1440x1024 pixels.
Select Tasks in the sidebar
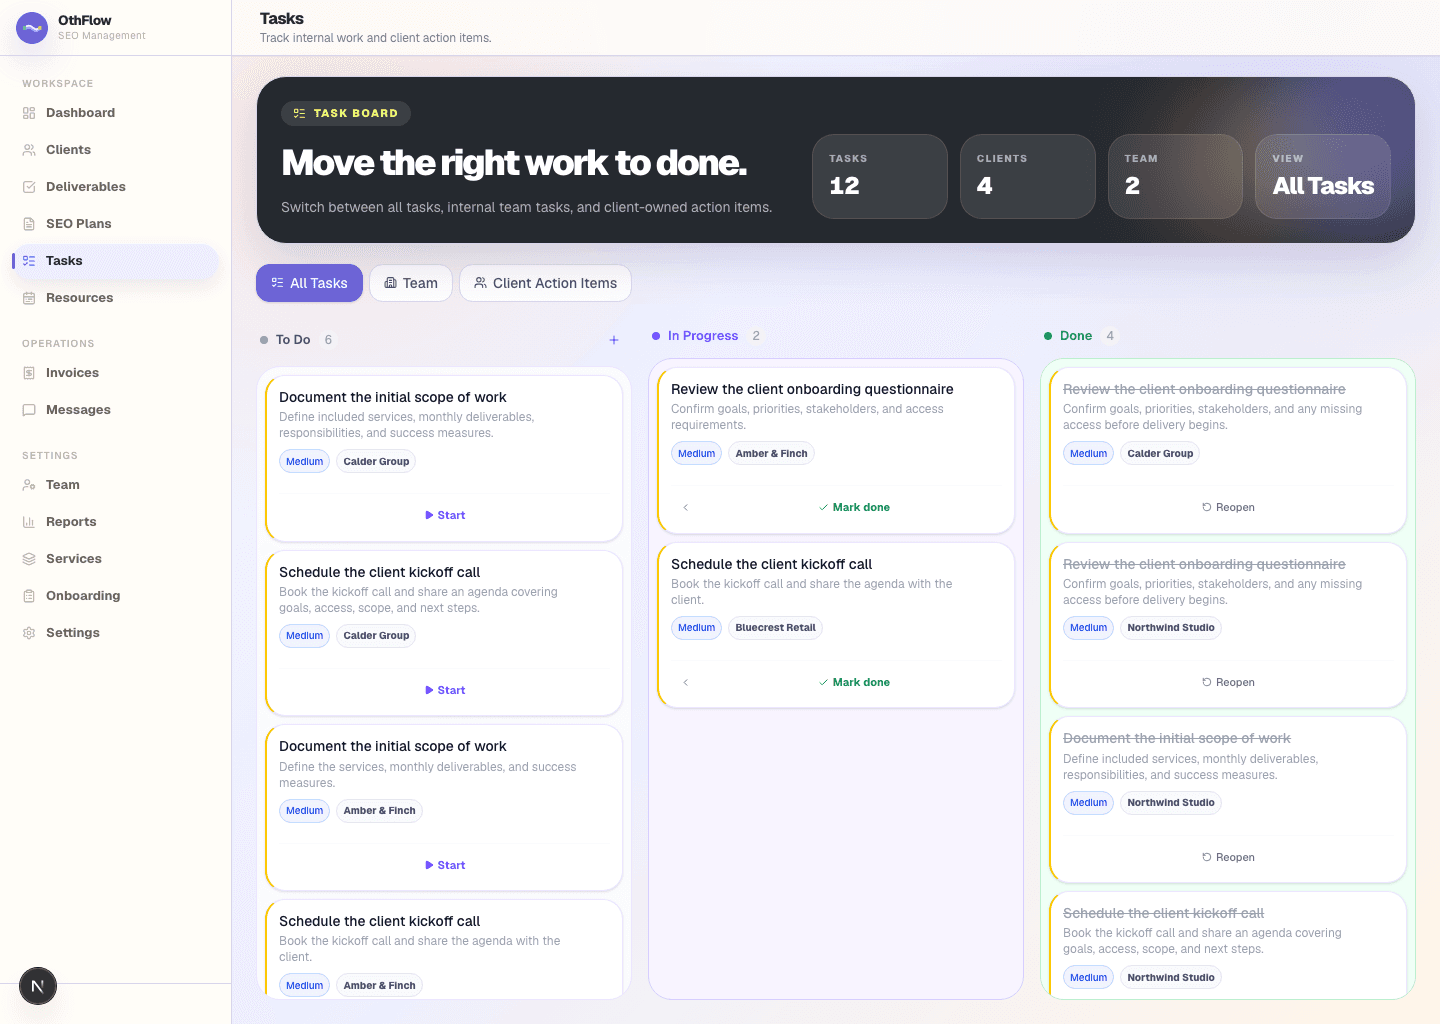115,261
